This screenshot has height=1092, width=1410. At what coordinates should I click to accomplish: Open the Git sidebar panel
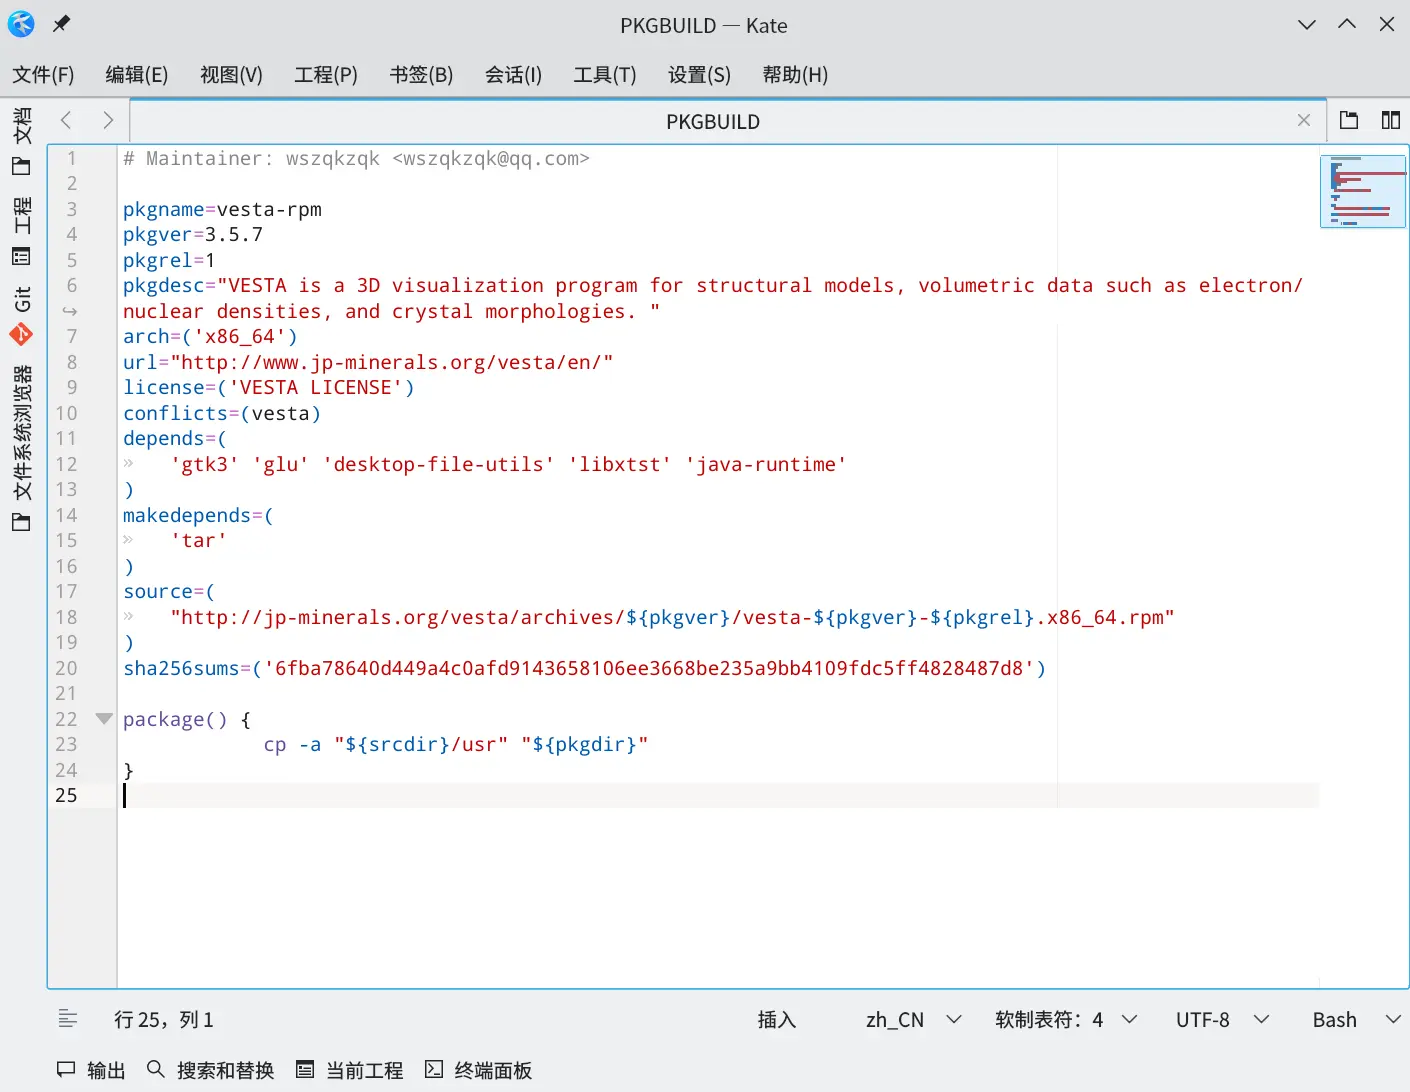22,316
